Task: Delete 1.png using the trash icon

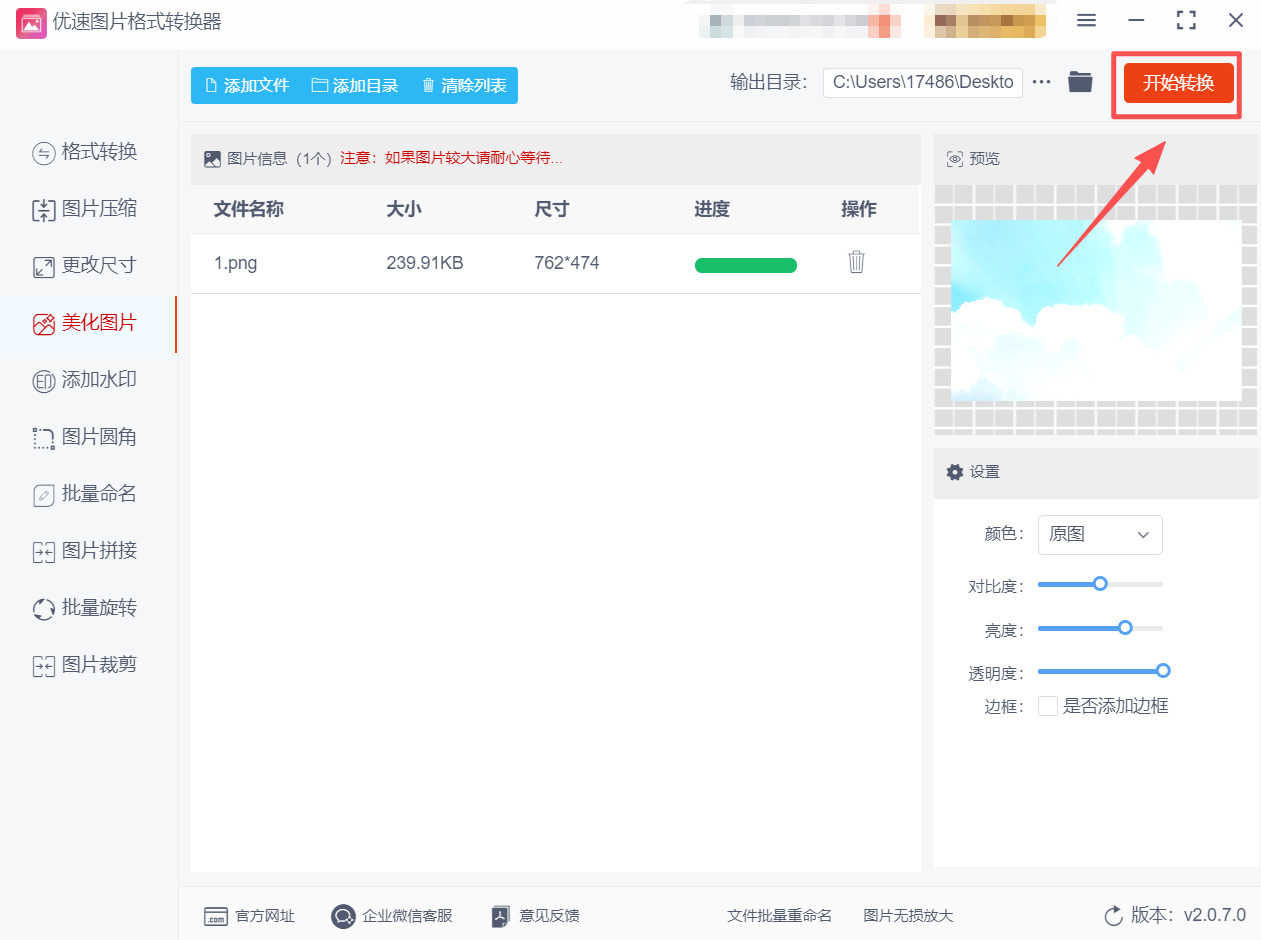Action: pos(856,263)
